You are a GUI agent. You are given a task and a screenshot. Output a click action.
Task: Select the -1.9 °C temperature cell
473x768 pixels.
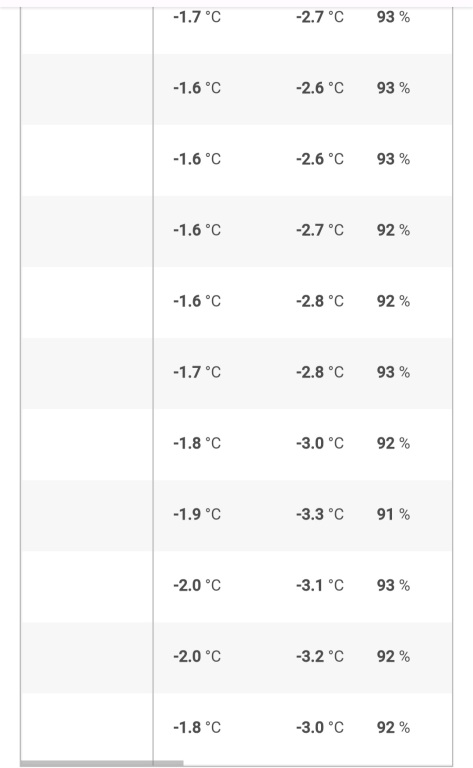coord(197,514)
